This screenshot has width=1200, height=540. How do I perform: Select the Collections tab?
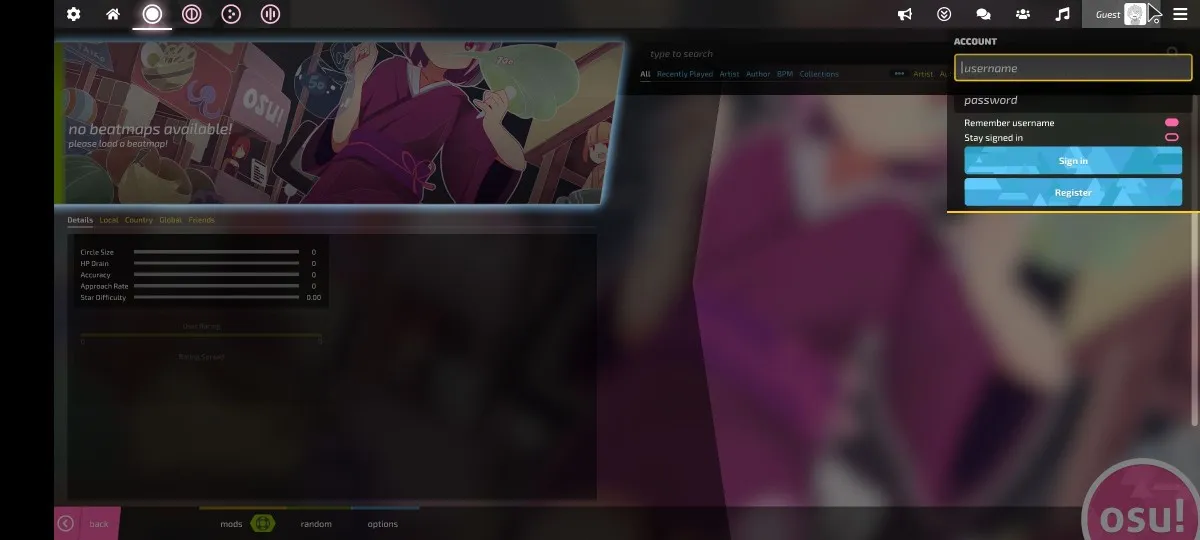point(819,74)
